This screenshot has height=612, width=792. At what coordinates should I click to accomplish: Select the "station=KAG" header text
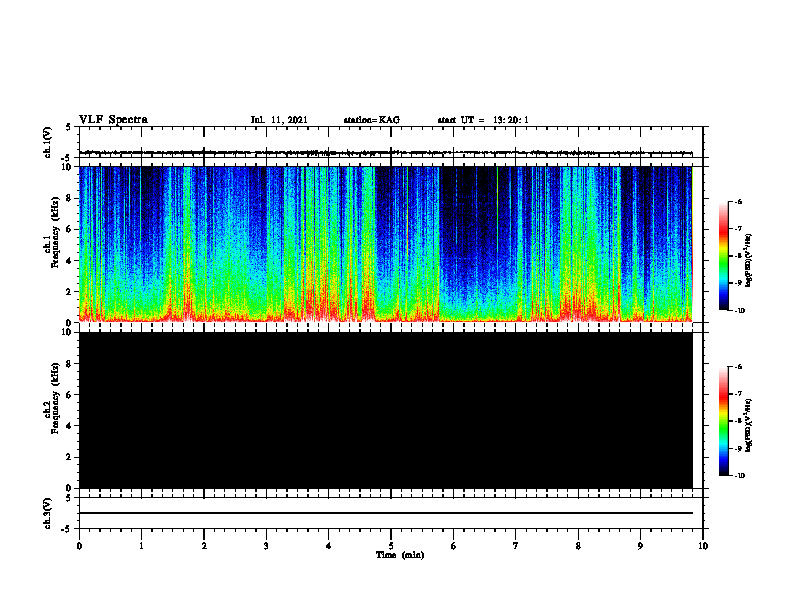[371, 120]
